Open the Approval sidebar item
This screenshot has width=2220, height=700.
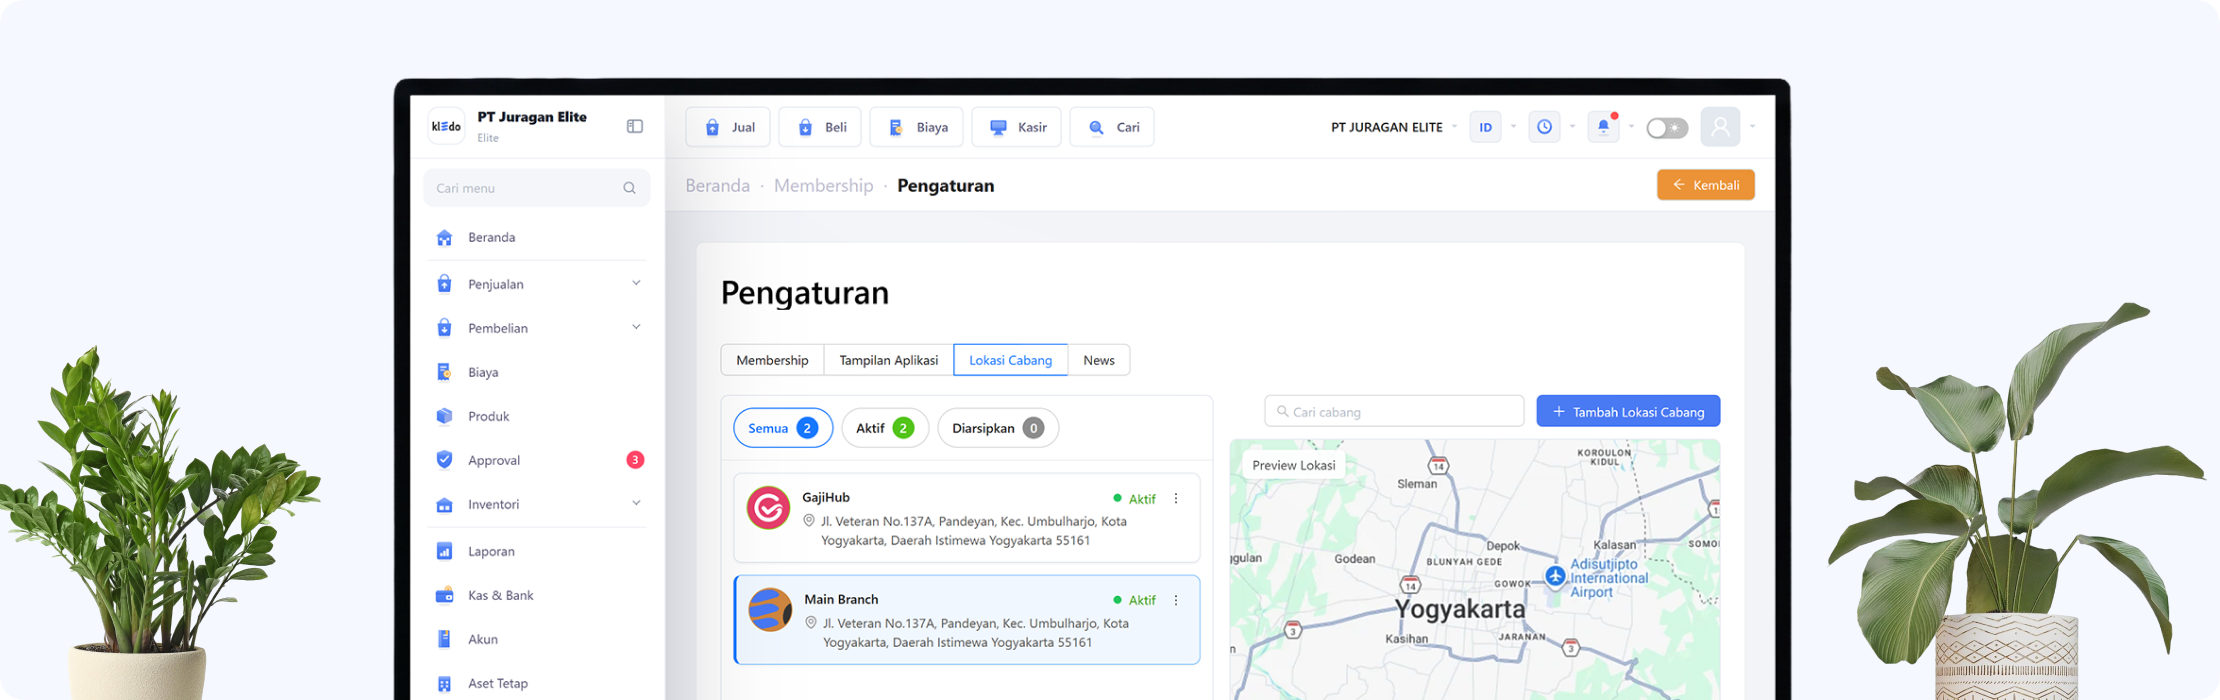[537, 460]
